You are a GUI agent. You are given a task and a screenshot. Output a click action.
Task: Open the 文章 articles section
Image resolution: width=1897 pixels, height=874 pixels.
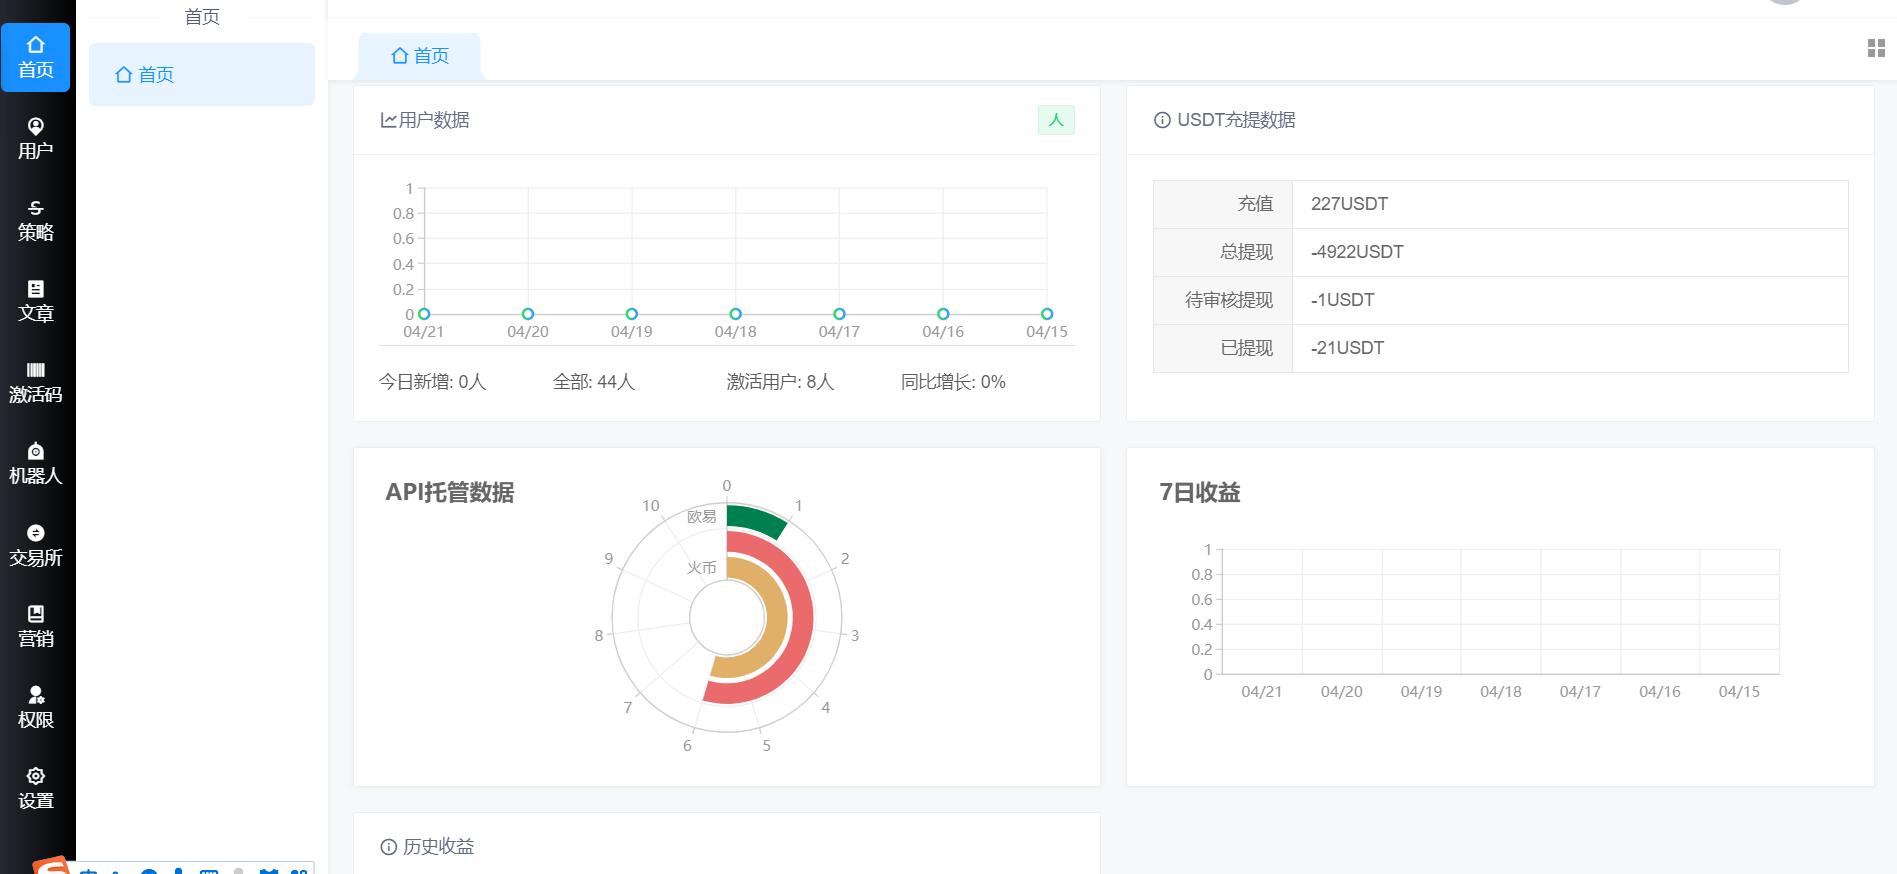point(36,301)
